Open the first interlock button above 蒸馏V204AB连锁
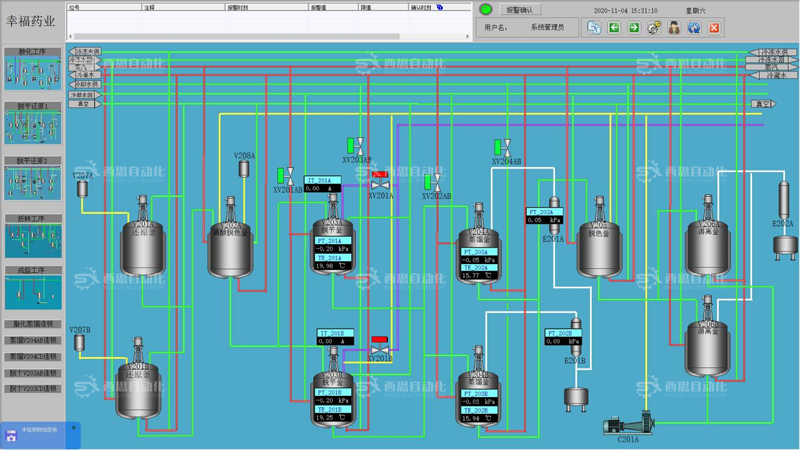This screenshot has width=800, height=450. point(33,324)
